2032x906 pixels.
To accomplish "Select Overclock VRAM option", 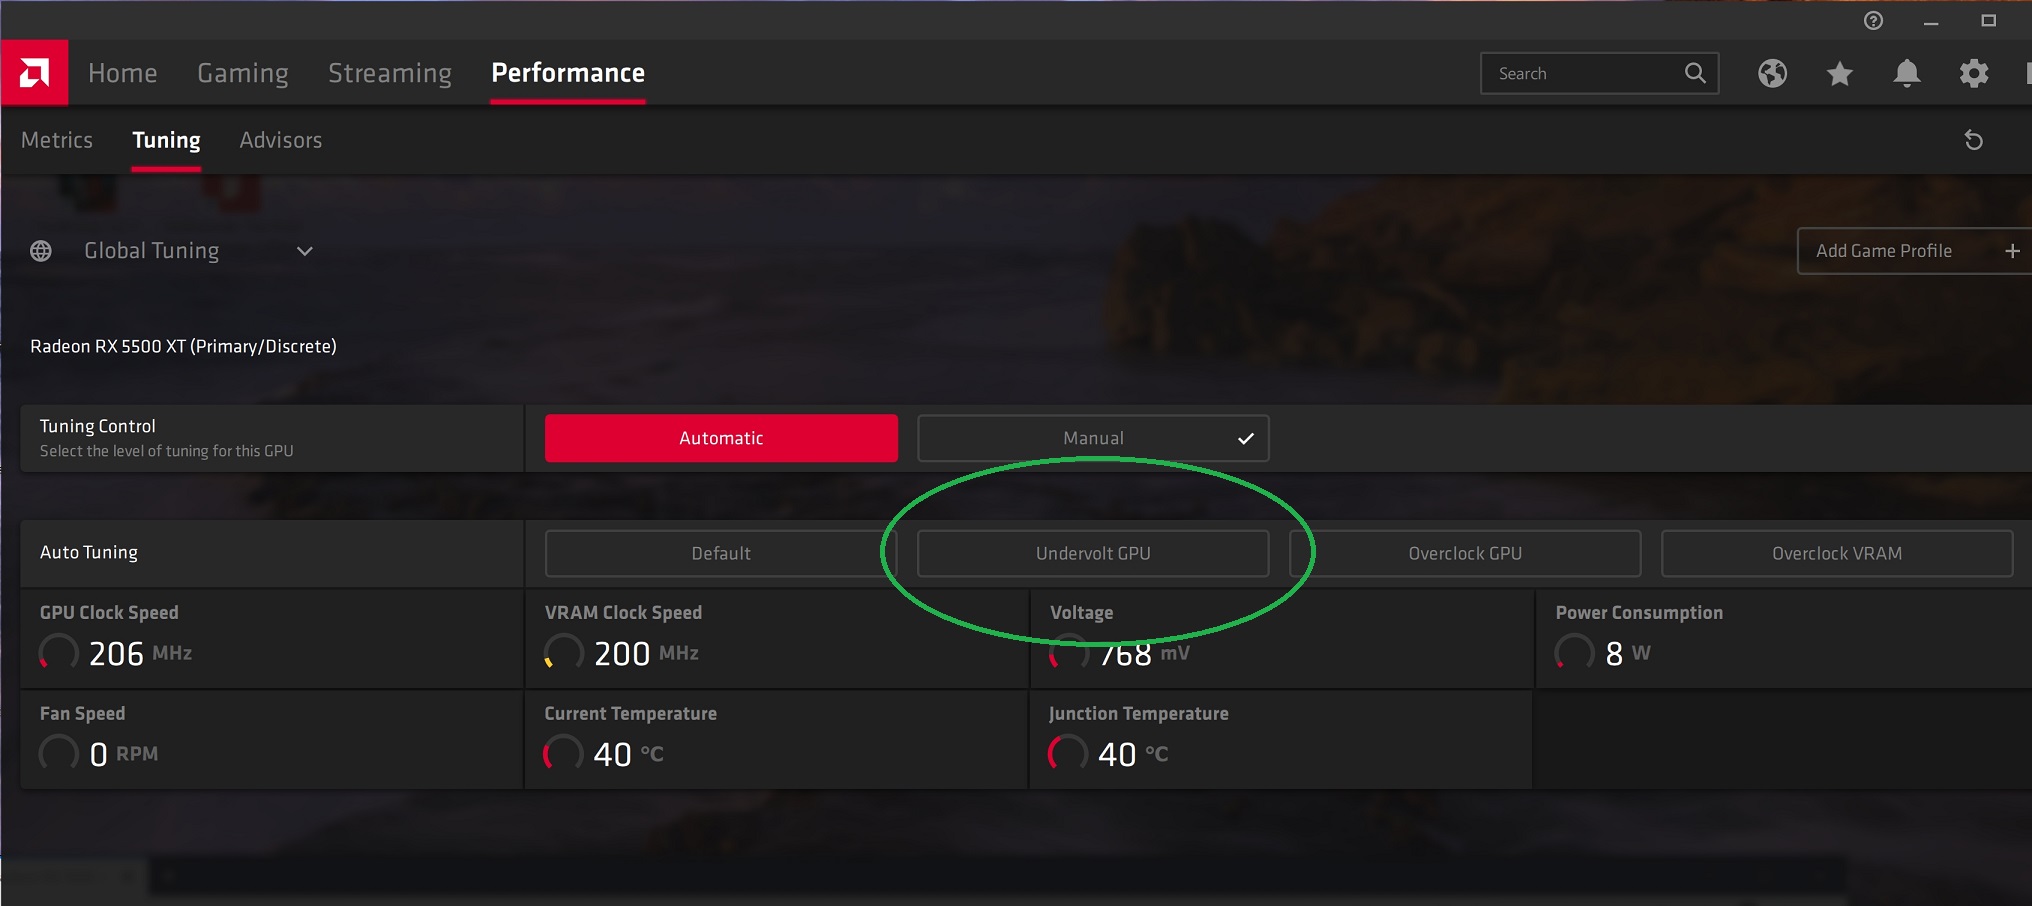I will [x=1837, y=553].
